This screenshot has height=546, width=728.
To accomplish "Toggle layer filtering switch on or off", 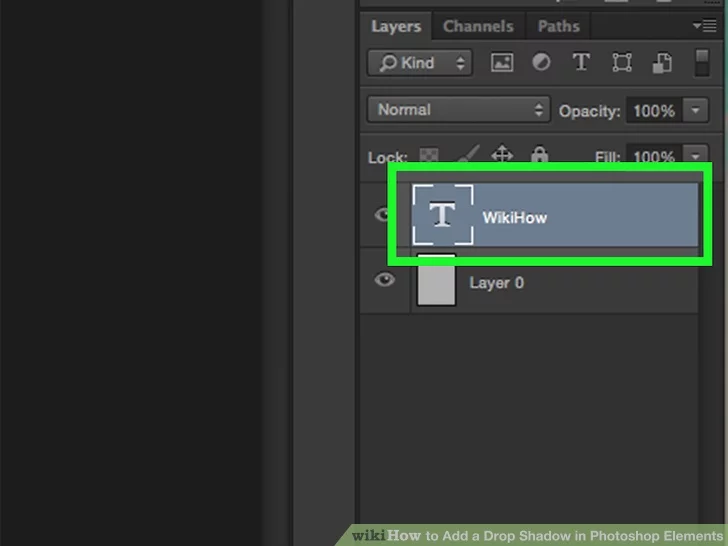I will [x=702, y=63].
